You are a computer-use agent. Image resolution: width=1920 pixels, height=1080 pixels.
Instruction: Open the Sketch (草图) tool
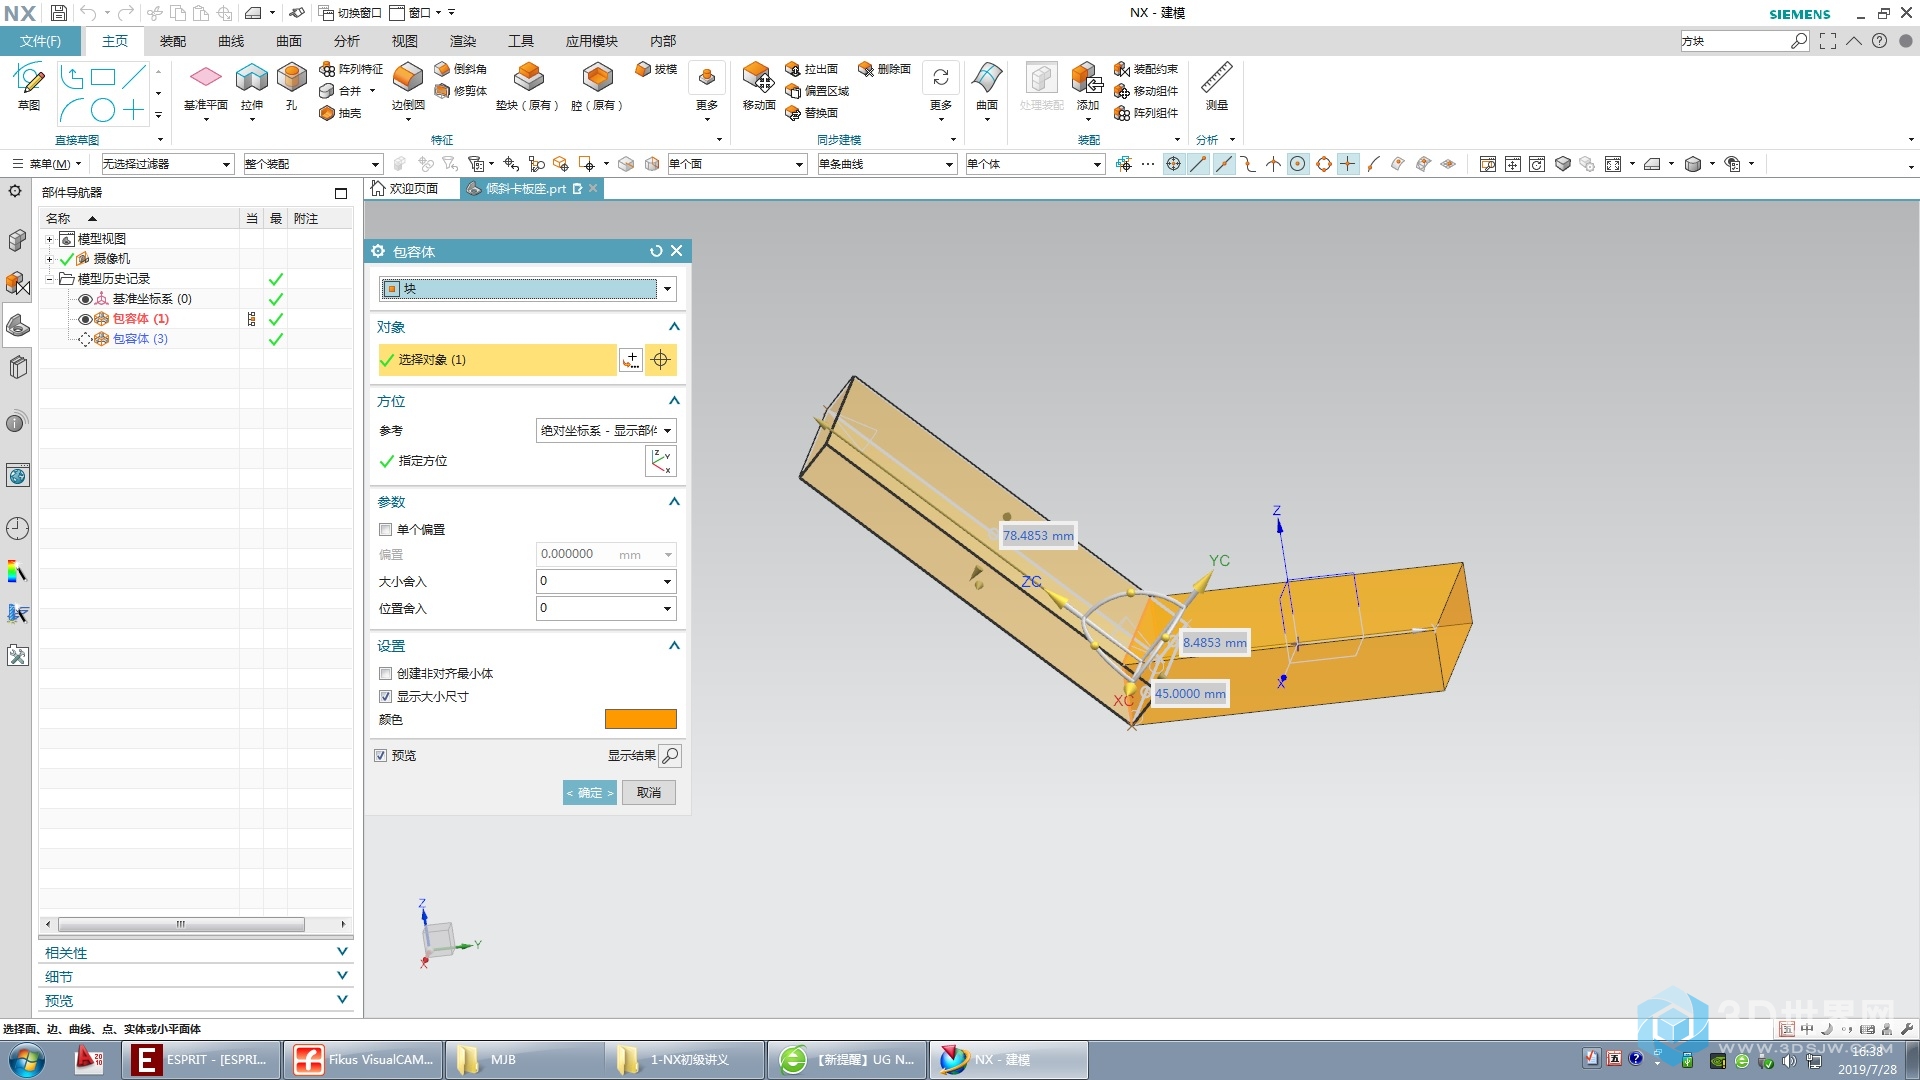[x=29, y=85]
